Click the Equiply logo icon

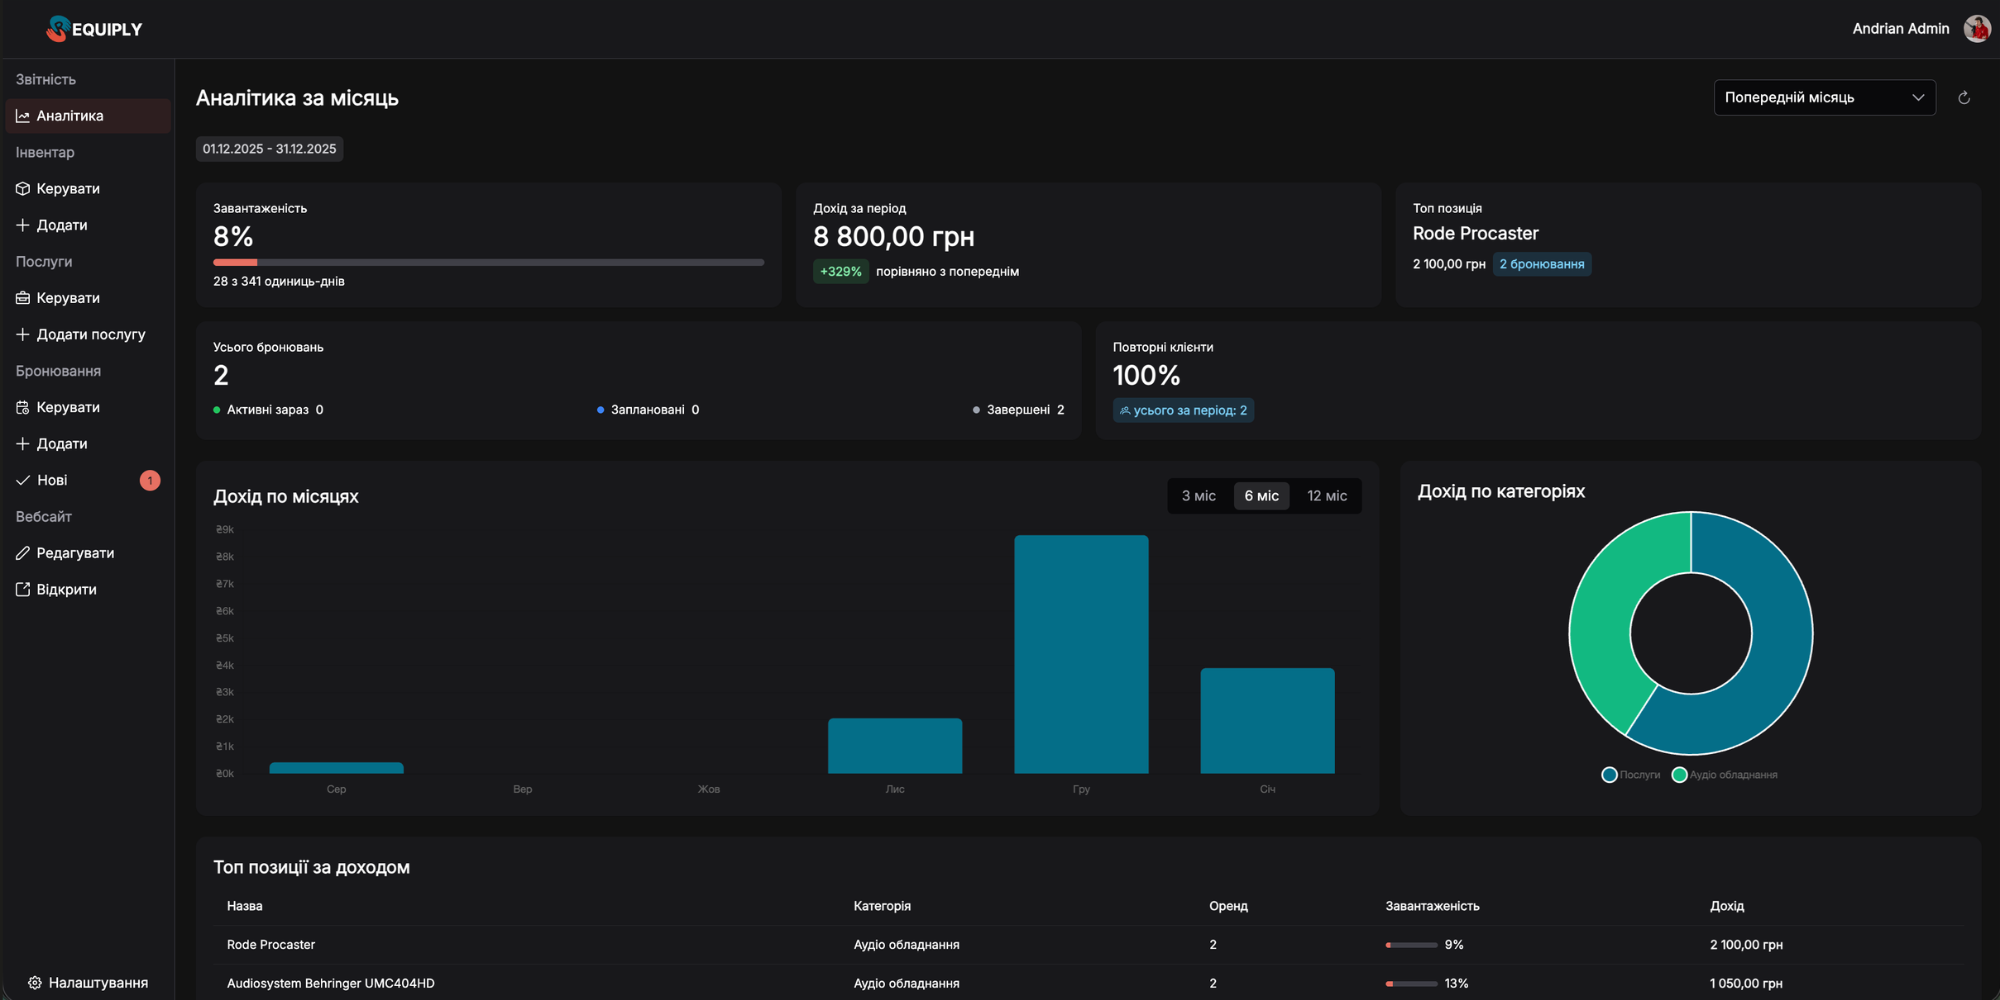[58, 28]
